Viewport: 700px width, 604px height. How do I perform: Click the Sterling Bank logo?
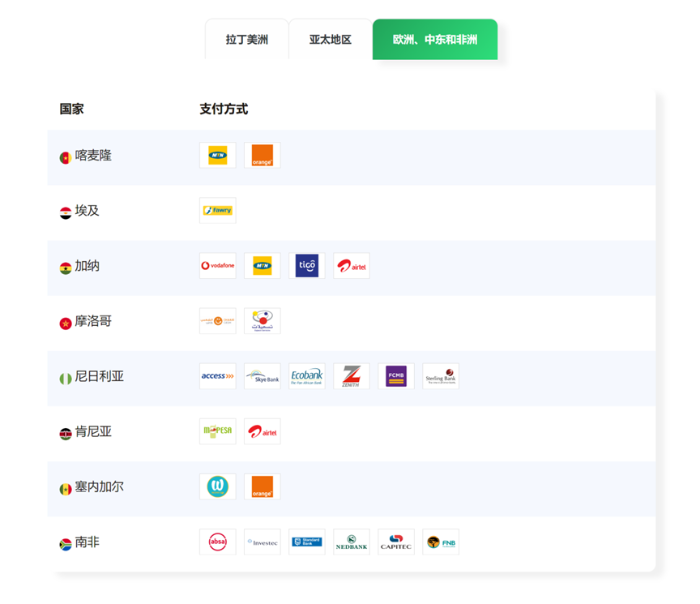coord(441,376)
